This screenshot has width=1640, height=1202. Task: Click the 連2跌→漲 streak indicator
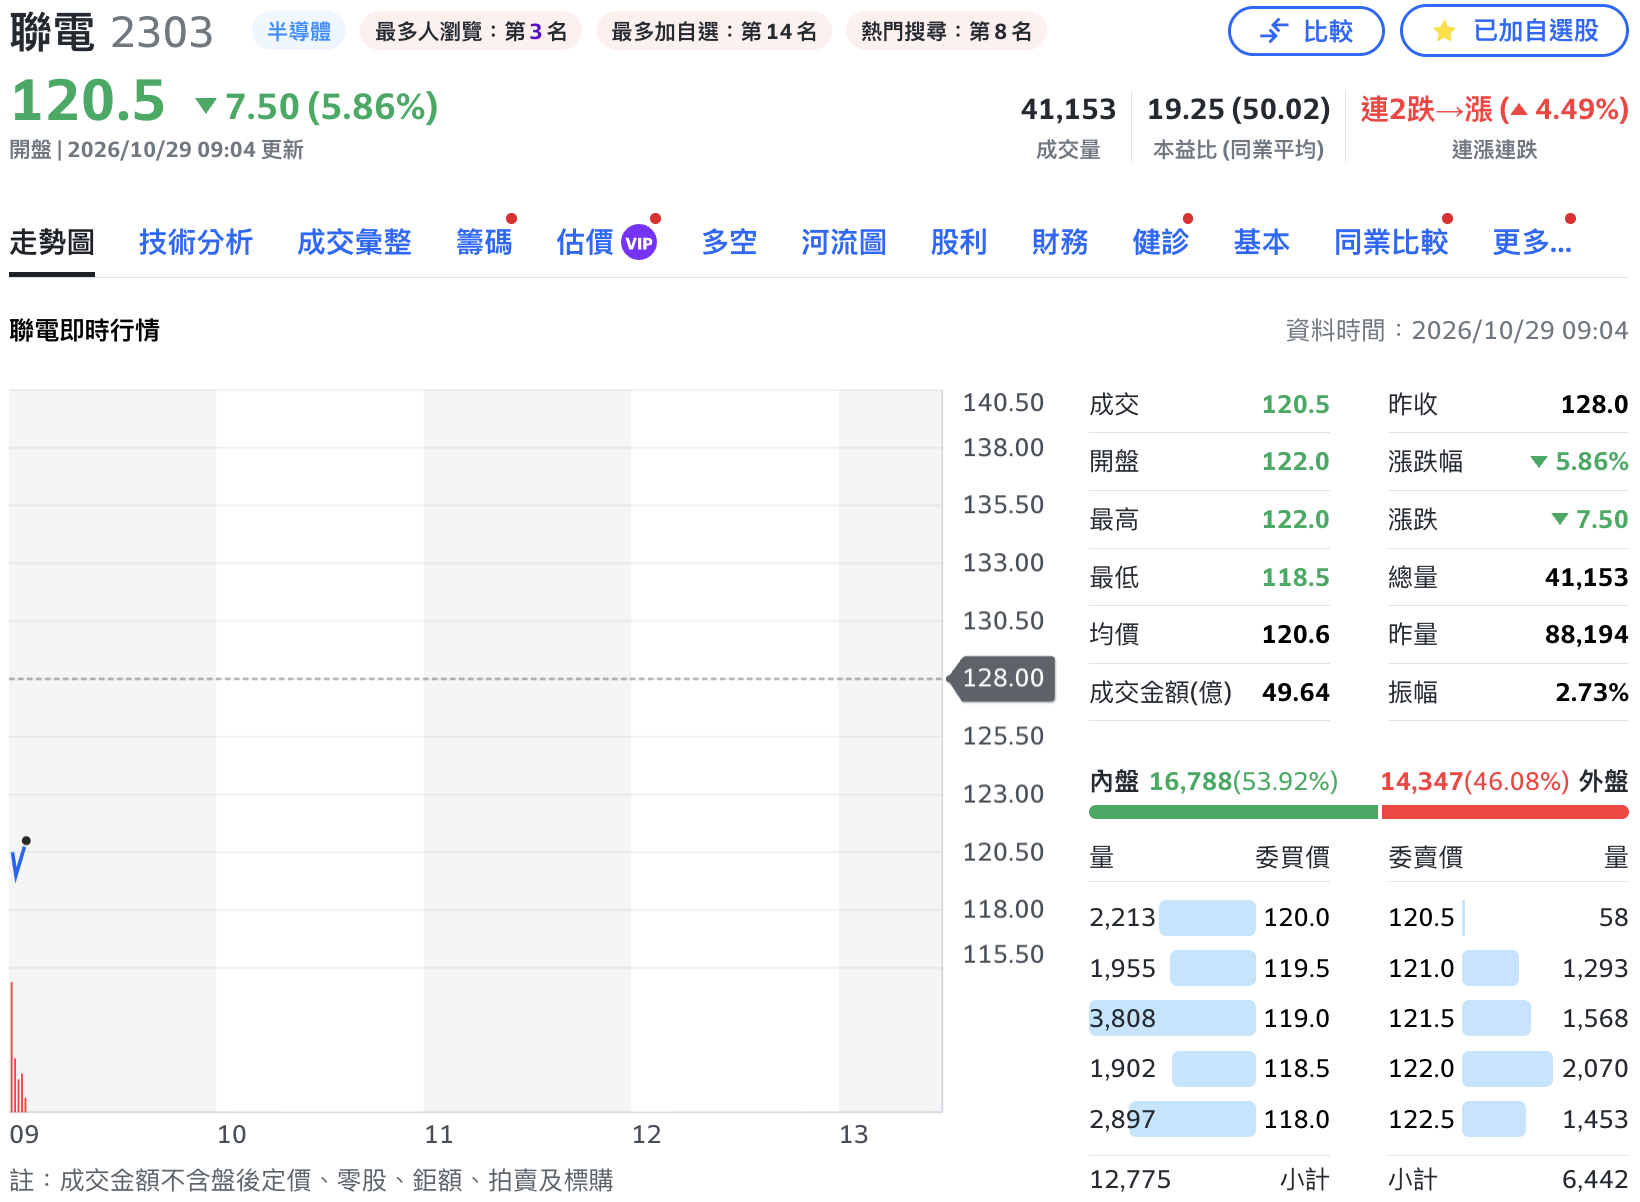(1494, 109)
